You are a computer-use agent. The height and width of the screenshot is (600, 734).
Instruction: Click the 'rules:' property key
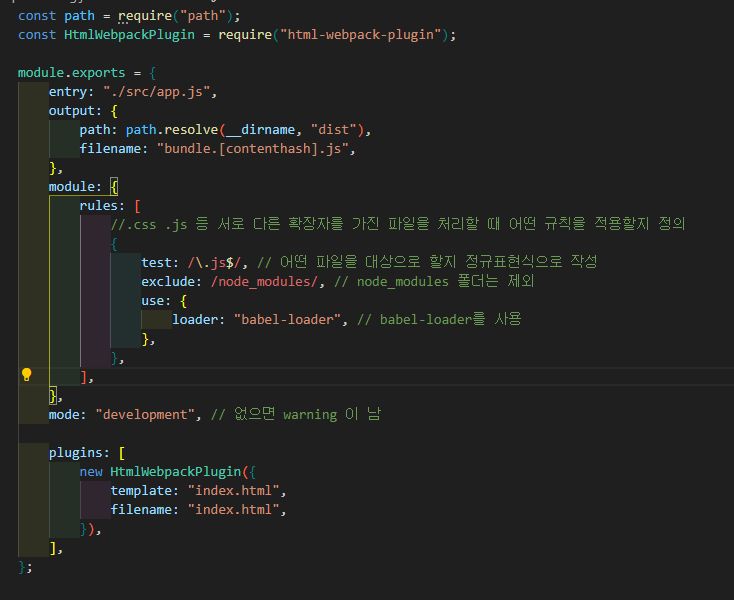click(102, 205)
